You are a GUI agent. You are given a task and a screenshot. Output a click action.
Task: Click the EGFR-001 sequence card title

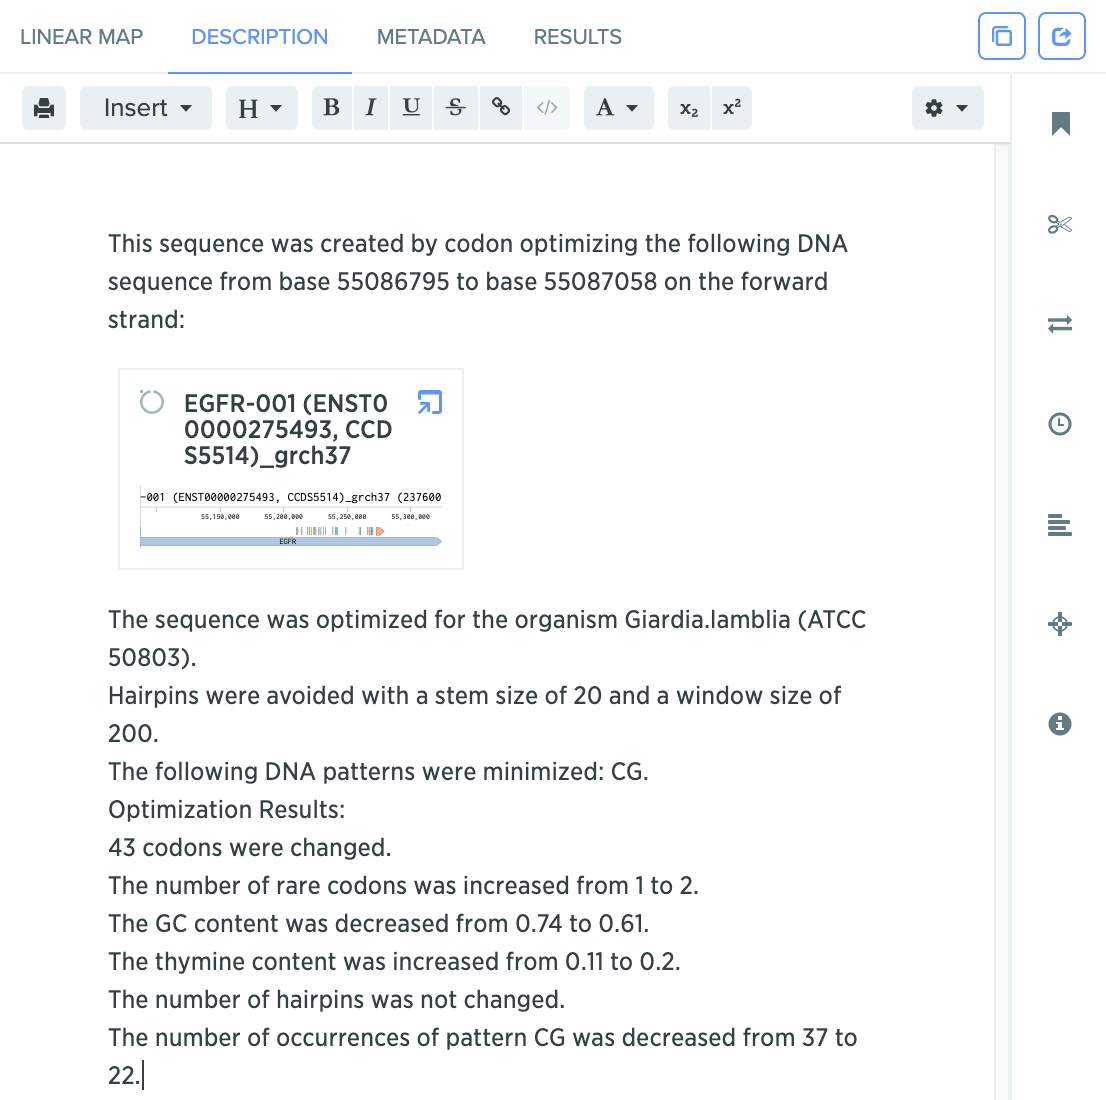pos(288,429)
